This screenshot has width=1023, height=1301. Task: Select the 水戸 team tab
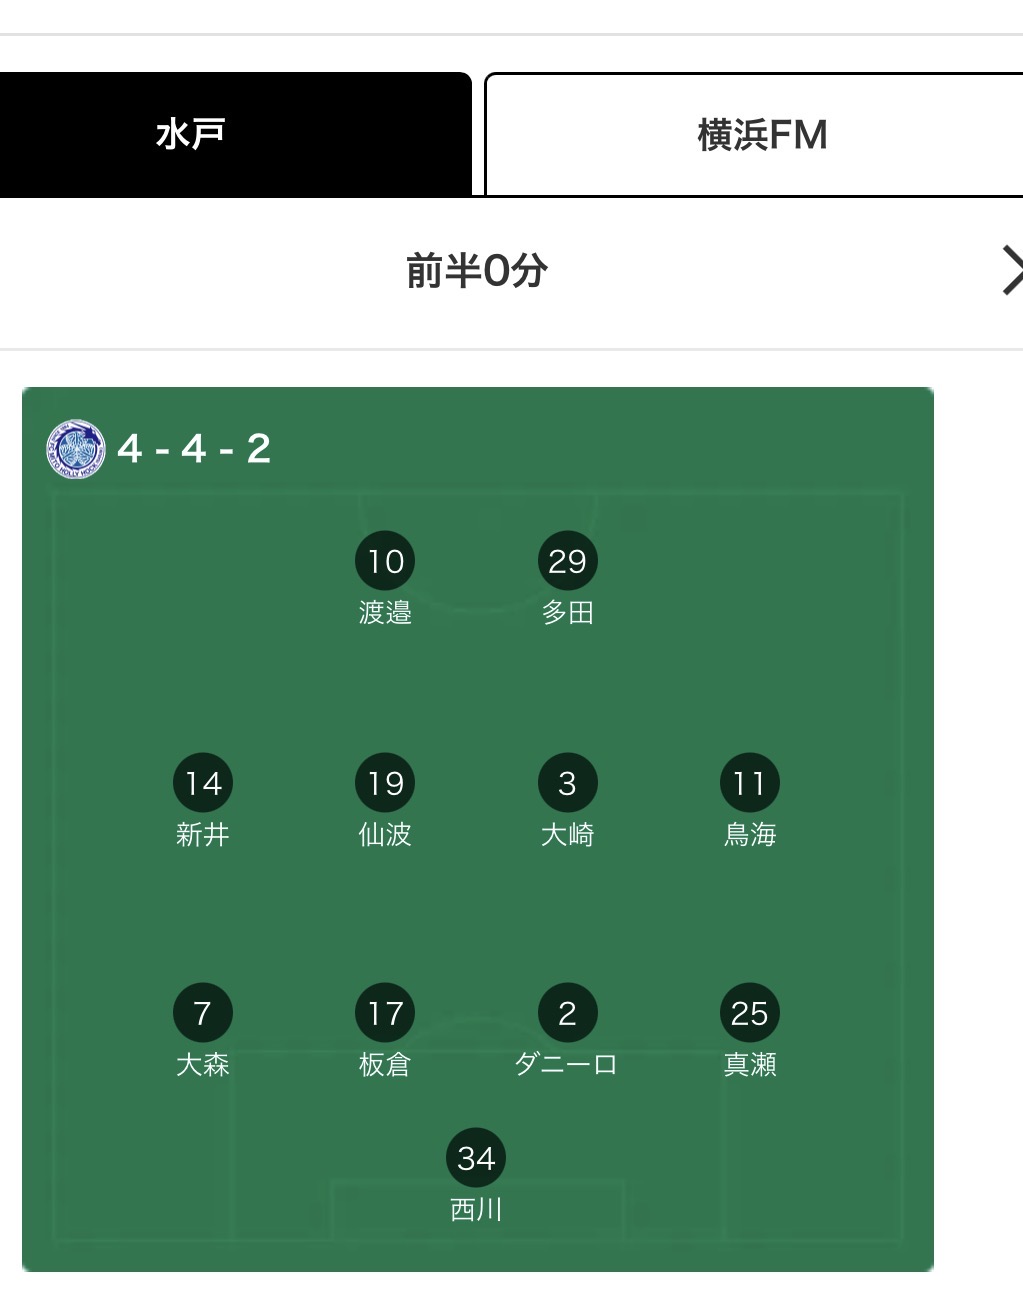(x=234, y=134)
